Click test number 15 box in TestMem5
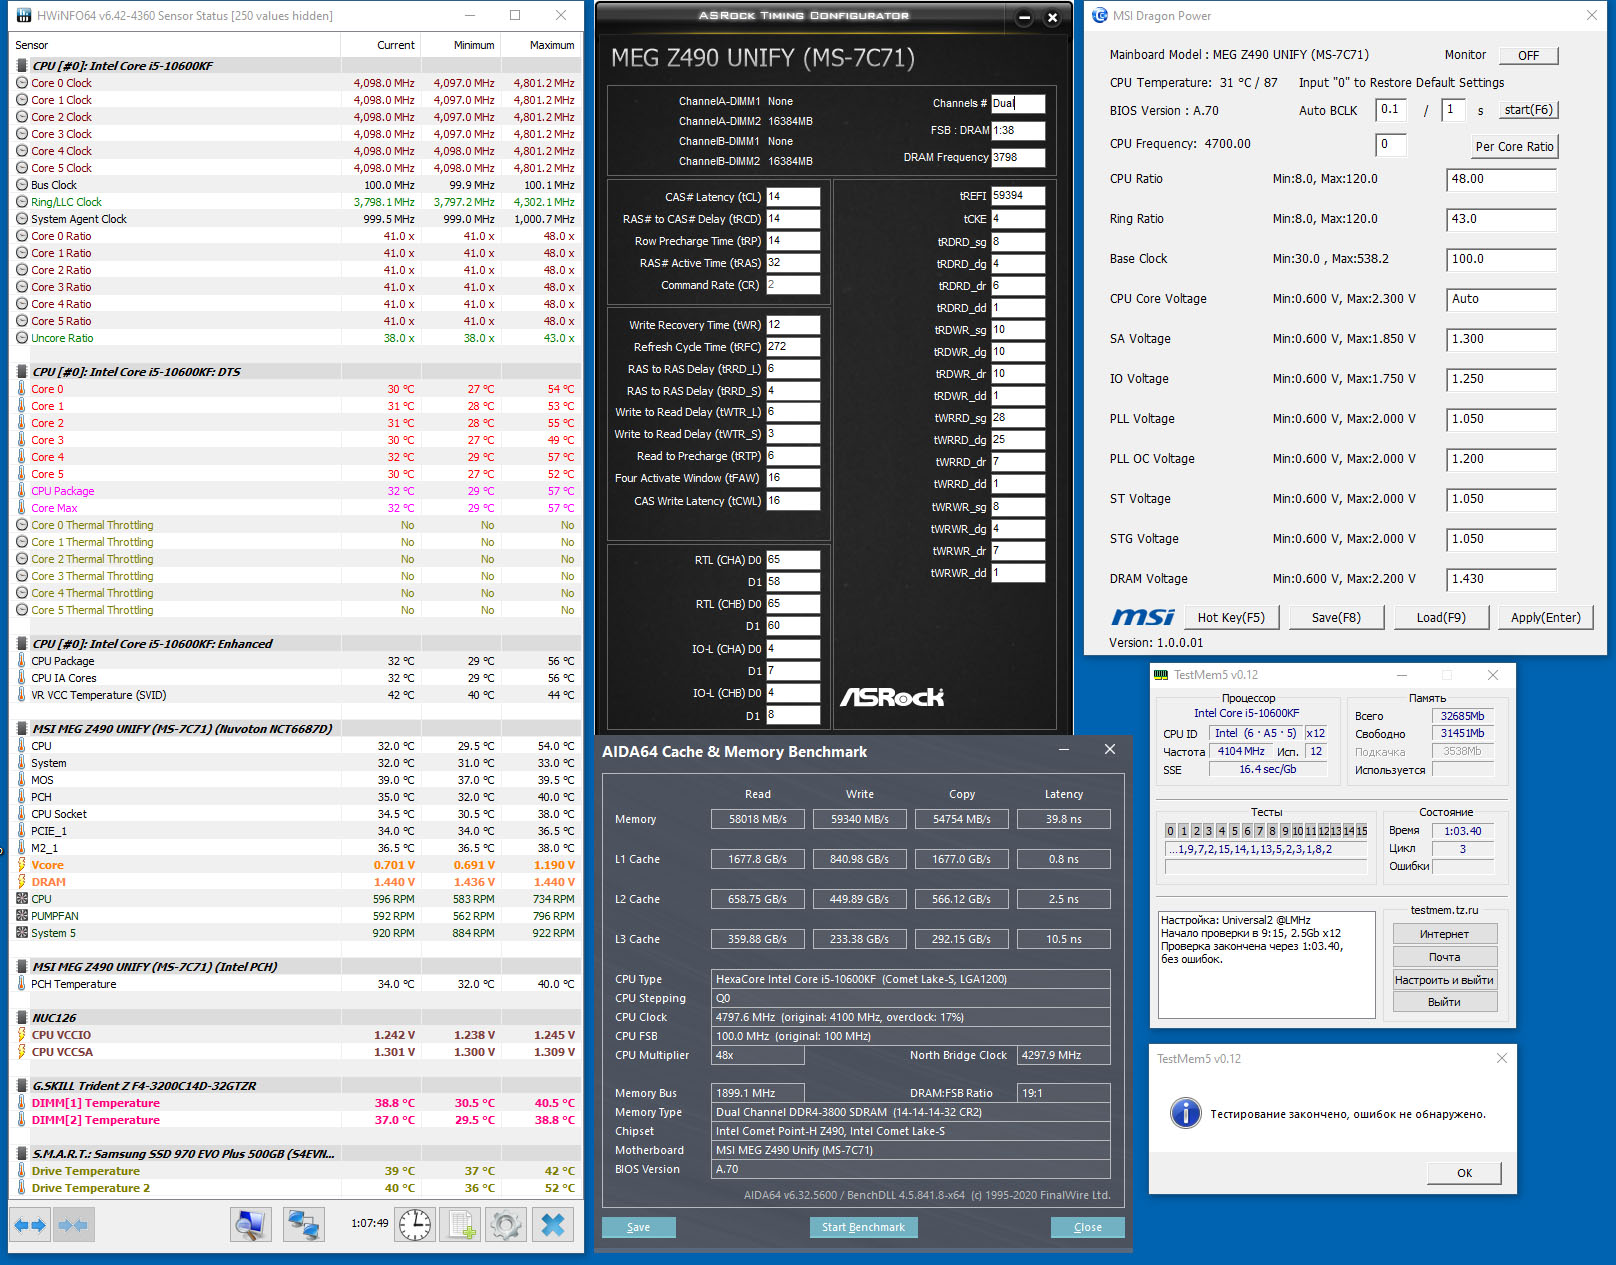Viewport: 1616px width, 1265px height. pyautogui.click(x=1361, y=831)
